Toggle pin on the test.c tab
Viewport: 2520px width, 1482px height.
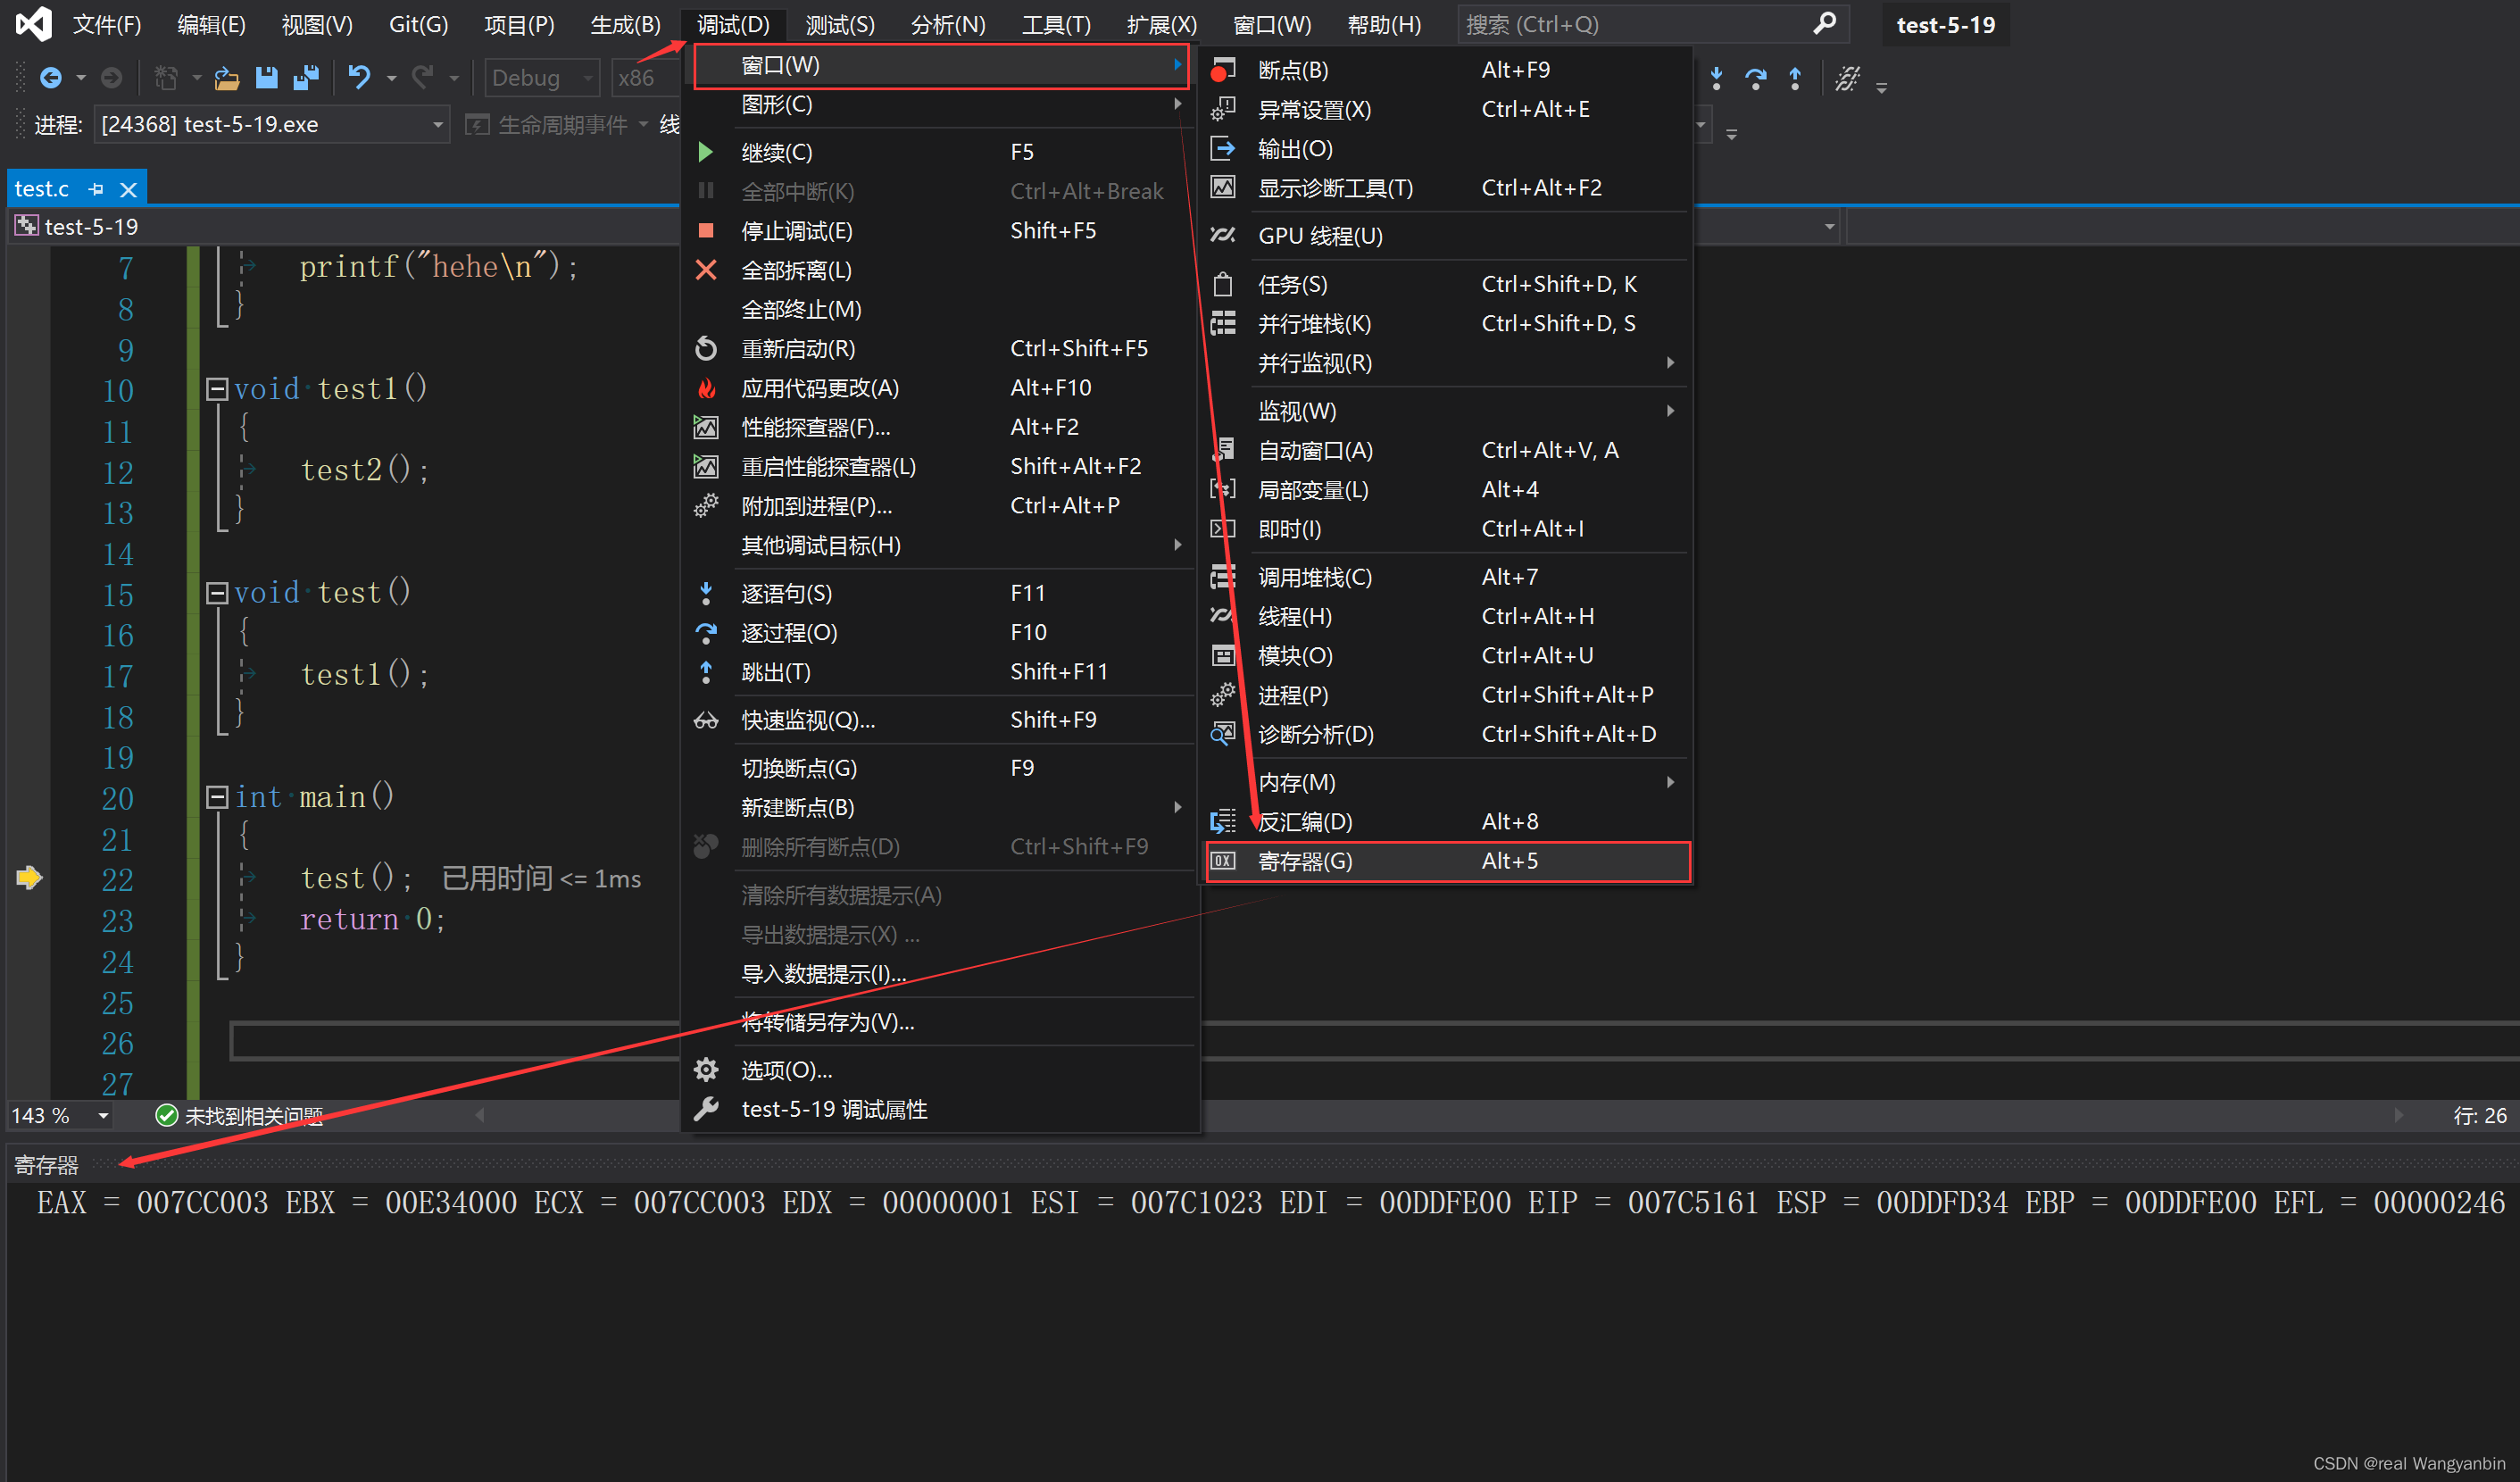click(x=96, y=189)
